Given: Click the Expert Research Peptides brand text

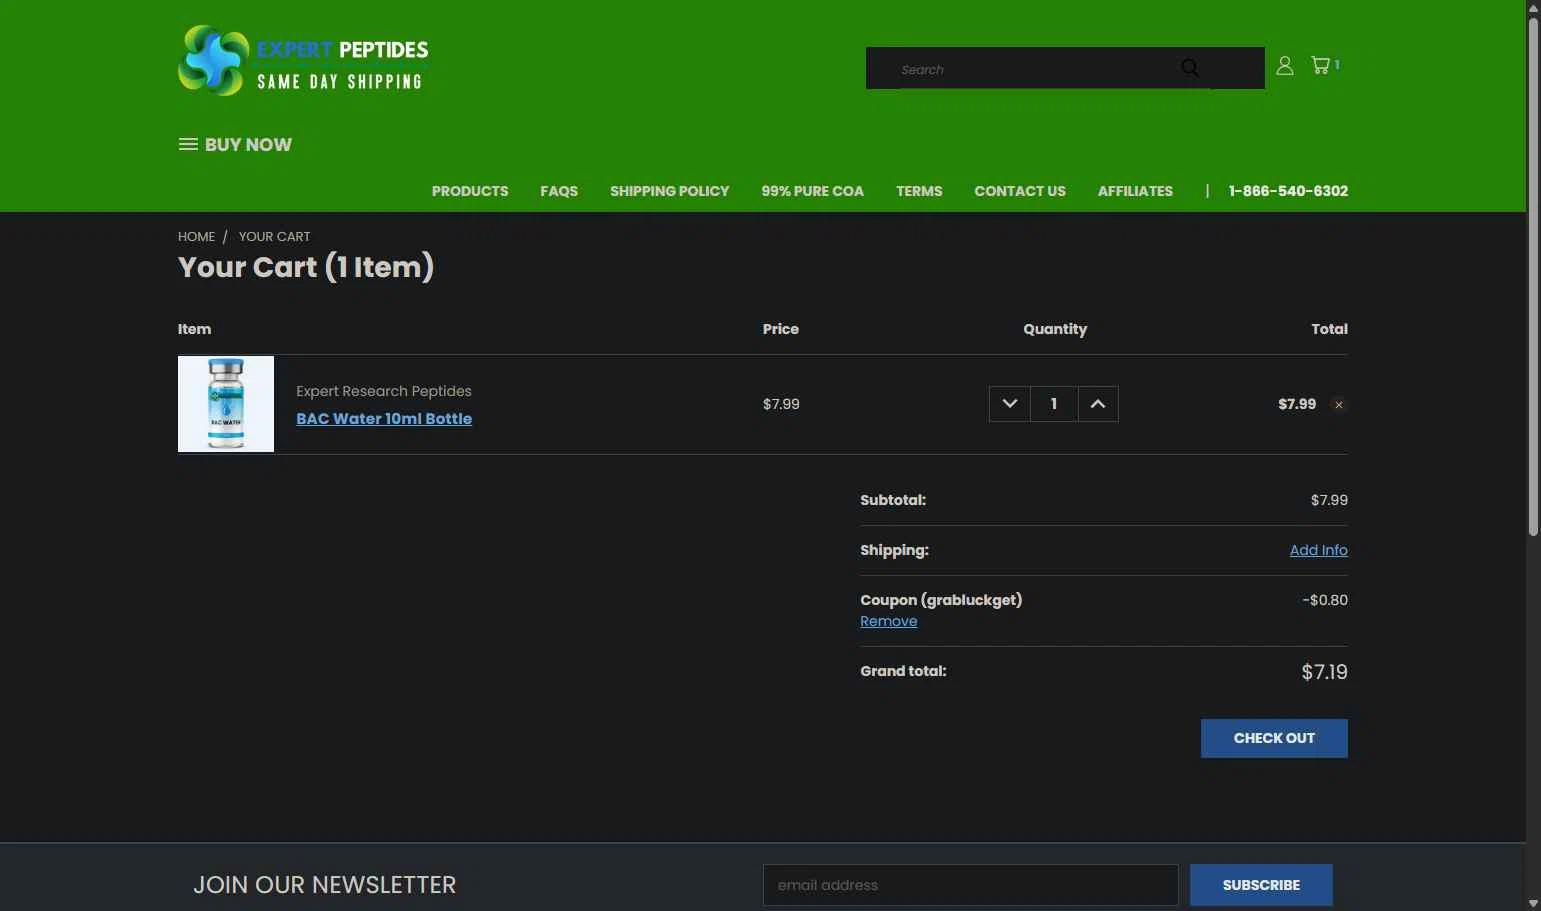Looking at the screenshot, I should 384,391.
